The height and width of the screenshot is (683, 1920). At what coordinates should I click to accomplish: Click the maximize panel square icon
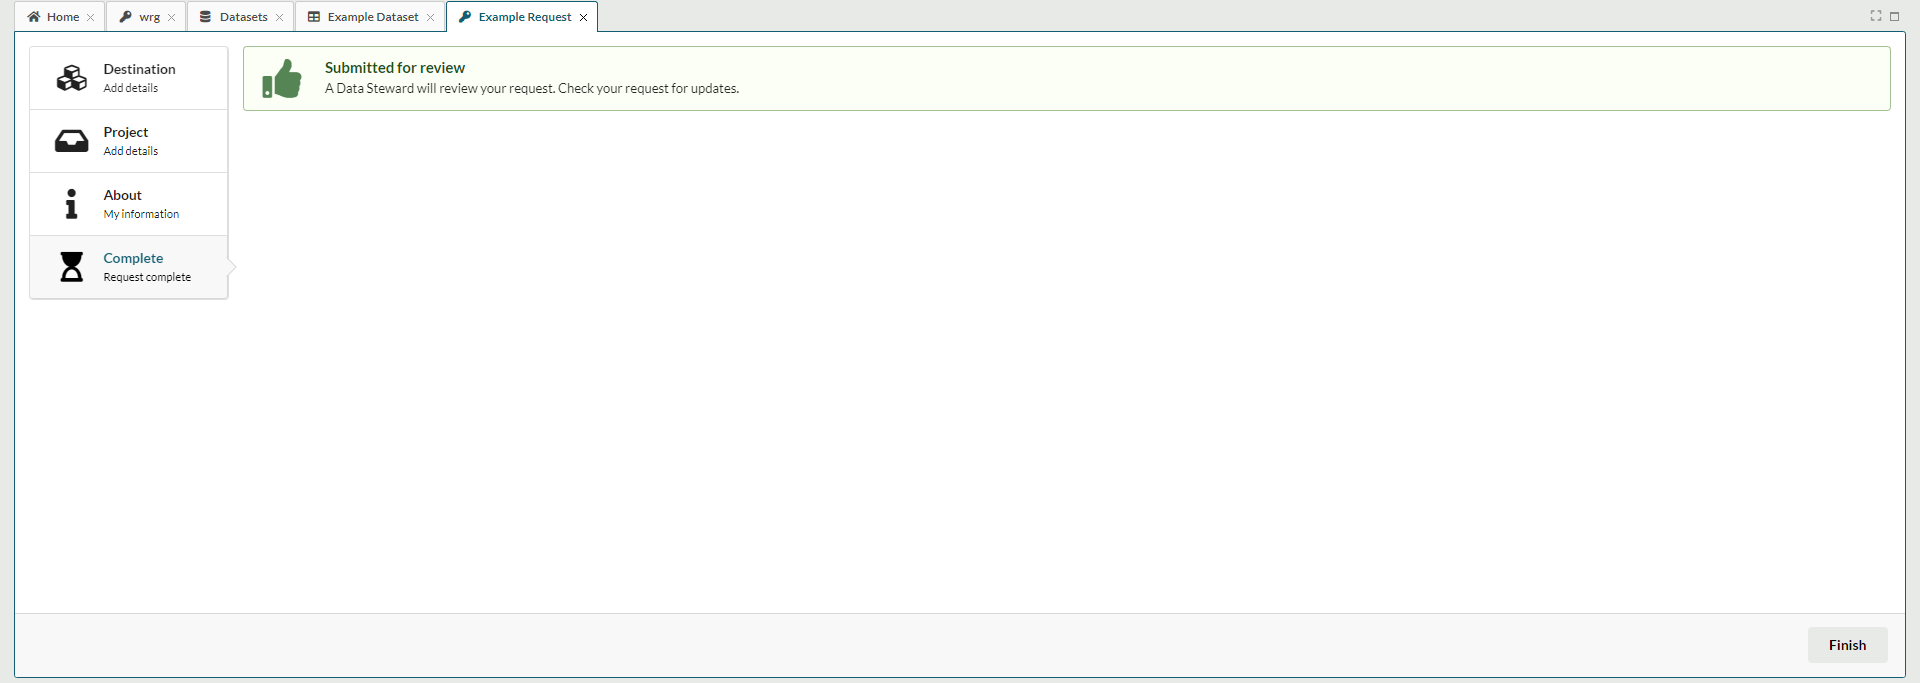tap(1894, 16)
